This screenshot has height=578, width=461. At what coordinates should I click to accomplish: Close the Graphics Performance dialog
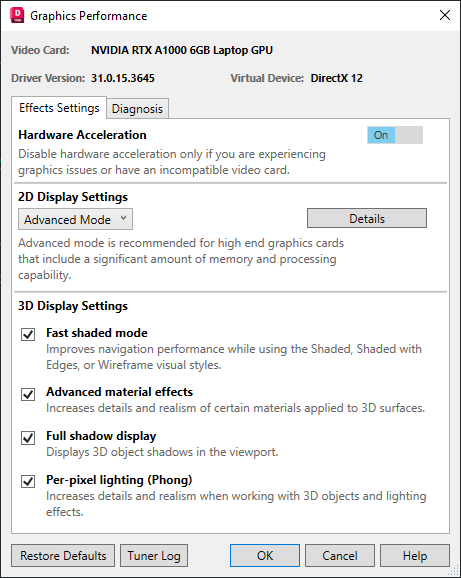pyautogui.click(x=445, y=15)
